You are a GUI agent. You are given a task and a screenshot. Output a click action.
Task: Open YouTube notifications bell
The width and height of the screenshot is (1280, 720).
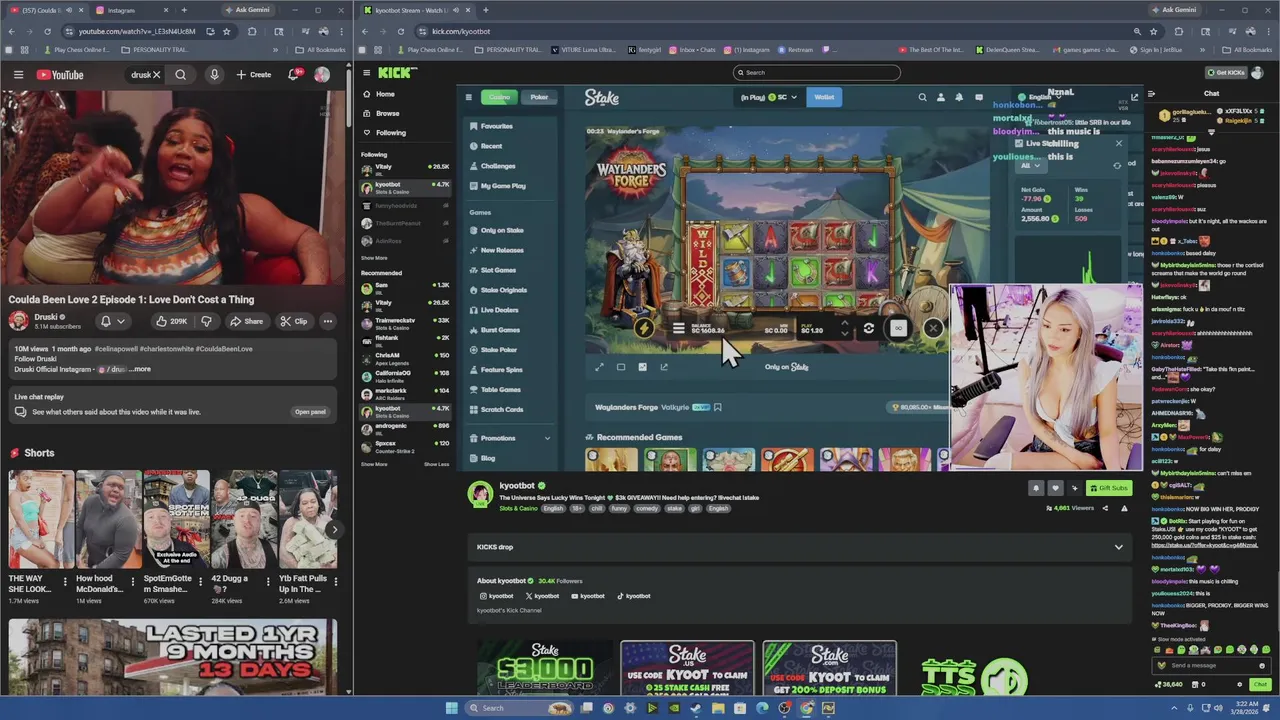point(294,74)
